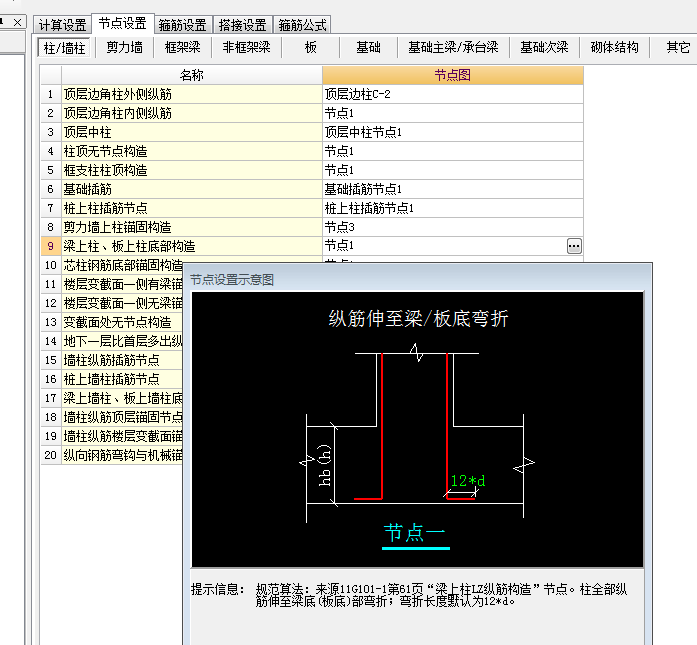
Task: Open the 搭接设置 tab
Action: tap(243, 25)
